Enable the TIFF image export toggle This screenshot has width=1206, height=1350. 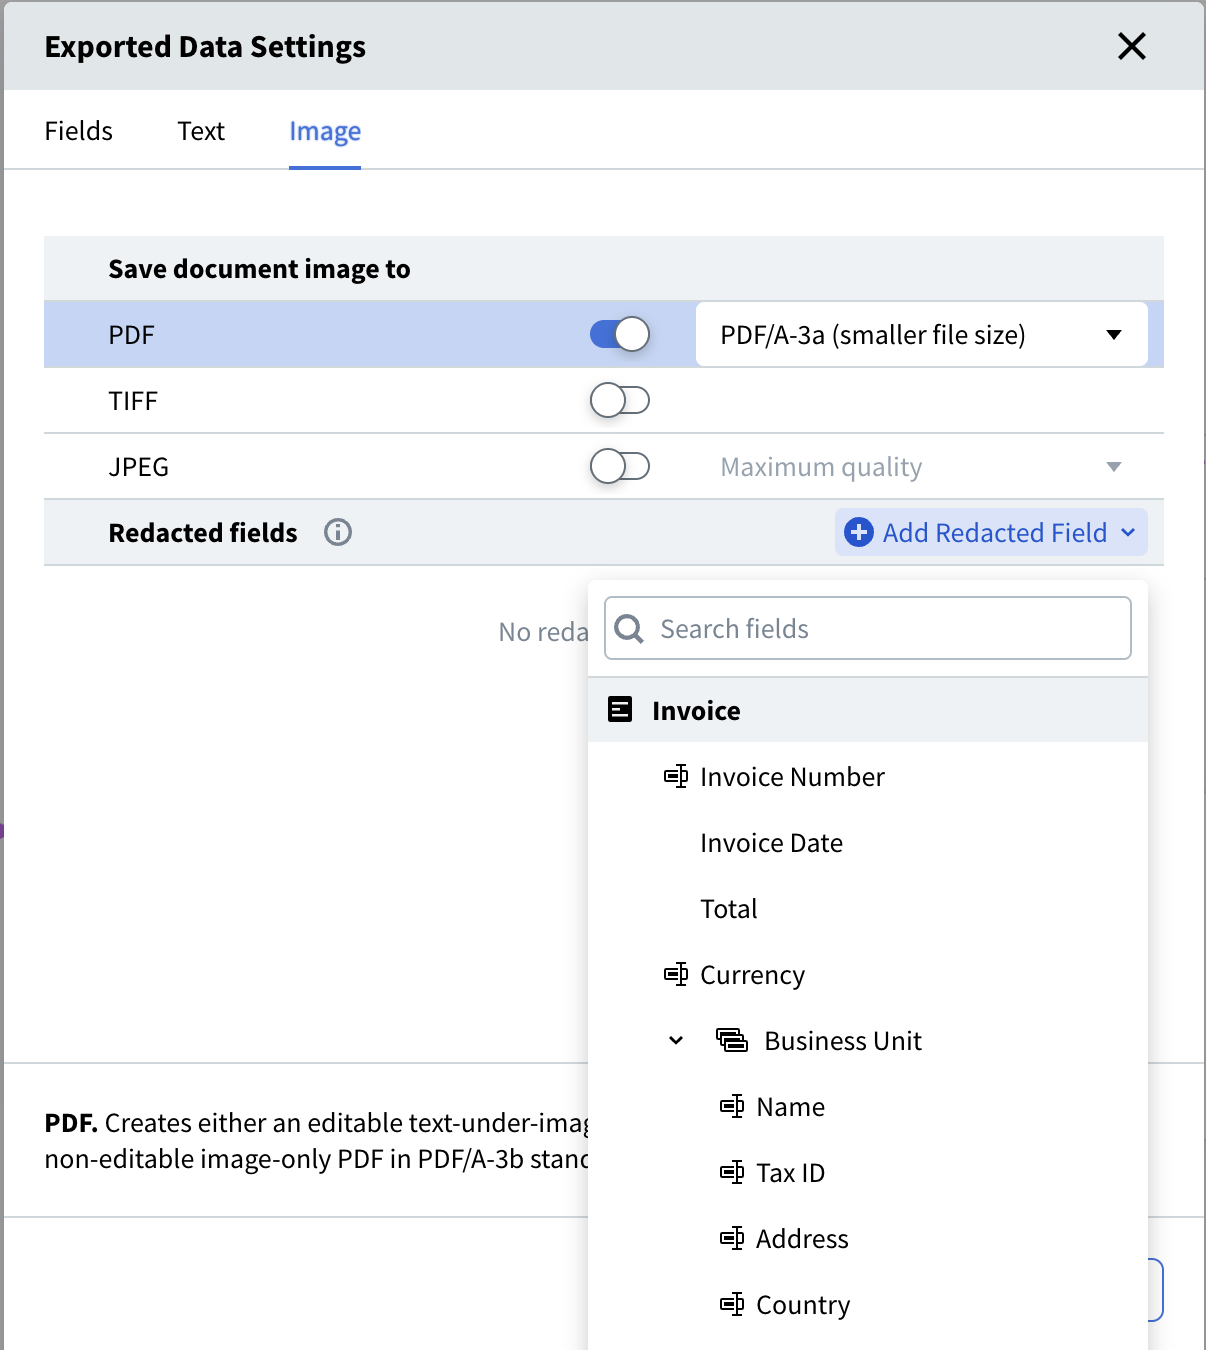(620, 400)
